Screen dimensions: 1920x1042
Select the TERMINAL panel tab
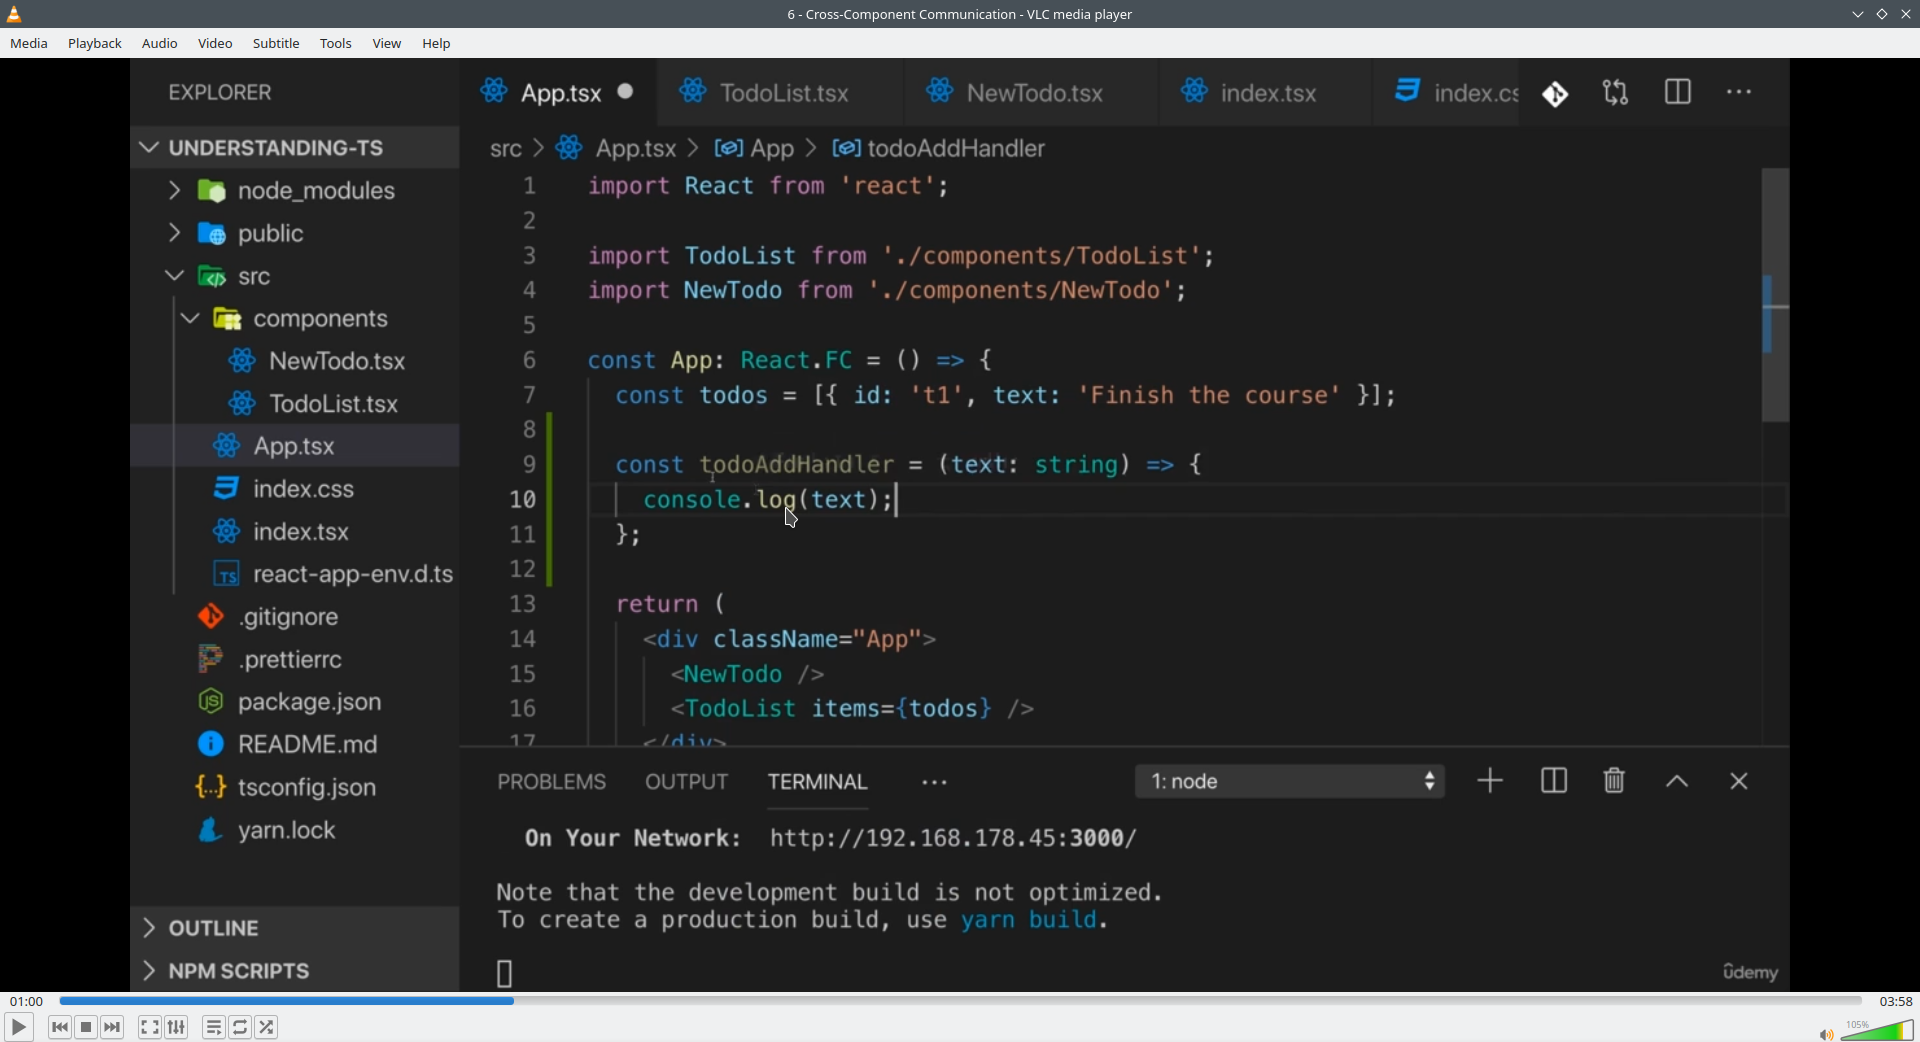coord(818,783)
